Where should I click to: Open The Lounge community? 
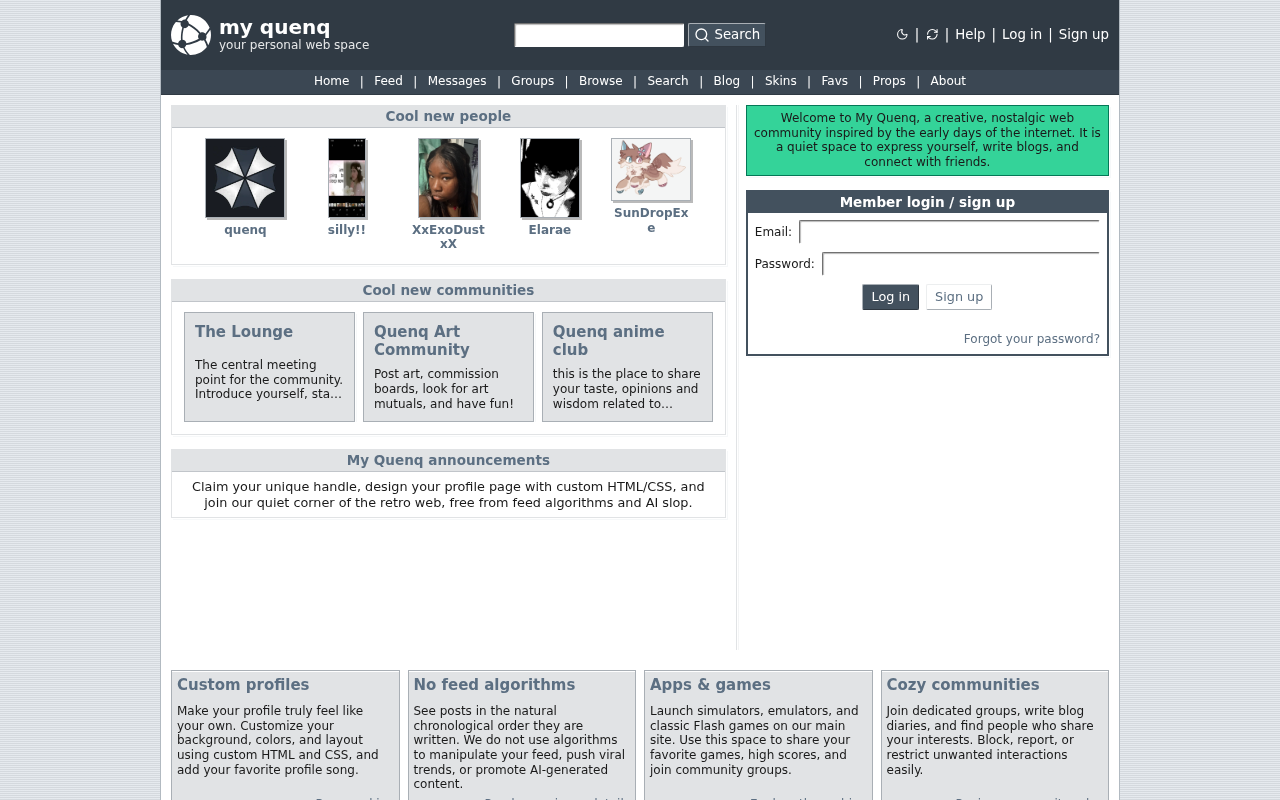click(x=244, y=332)
